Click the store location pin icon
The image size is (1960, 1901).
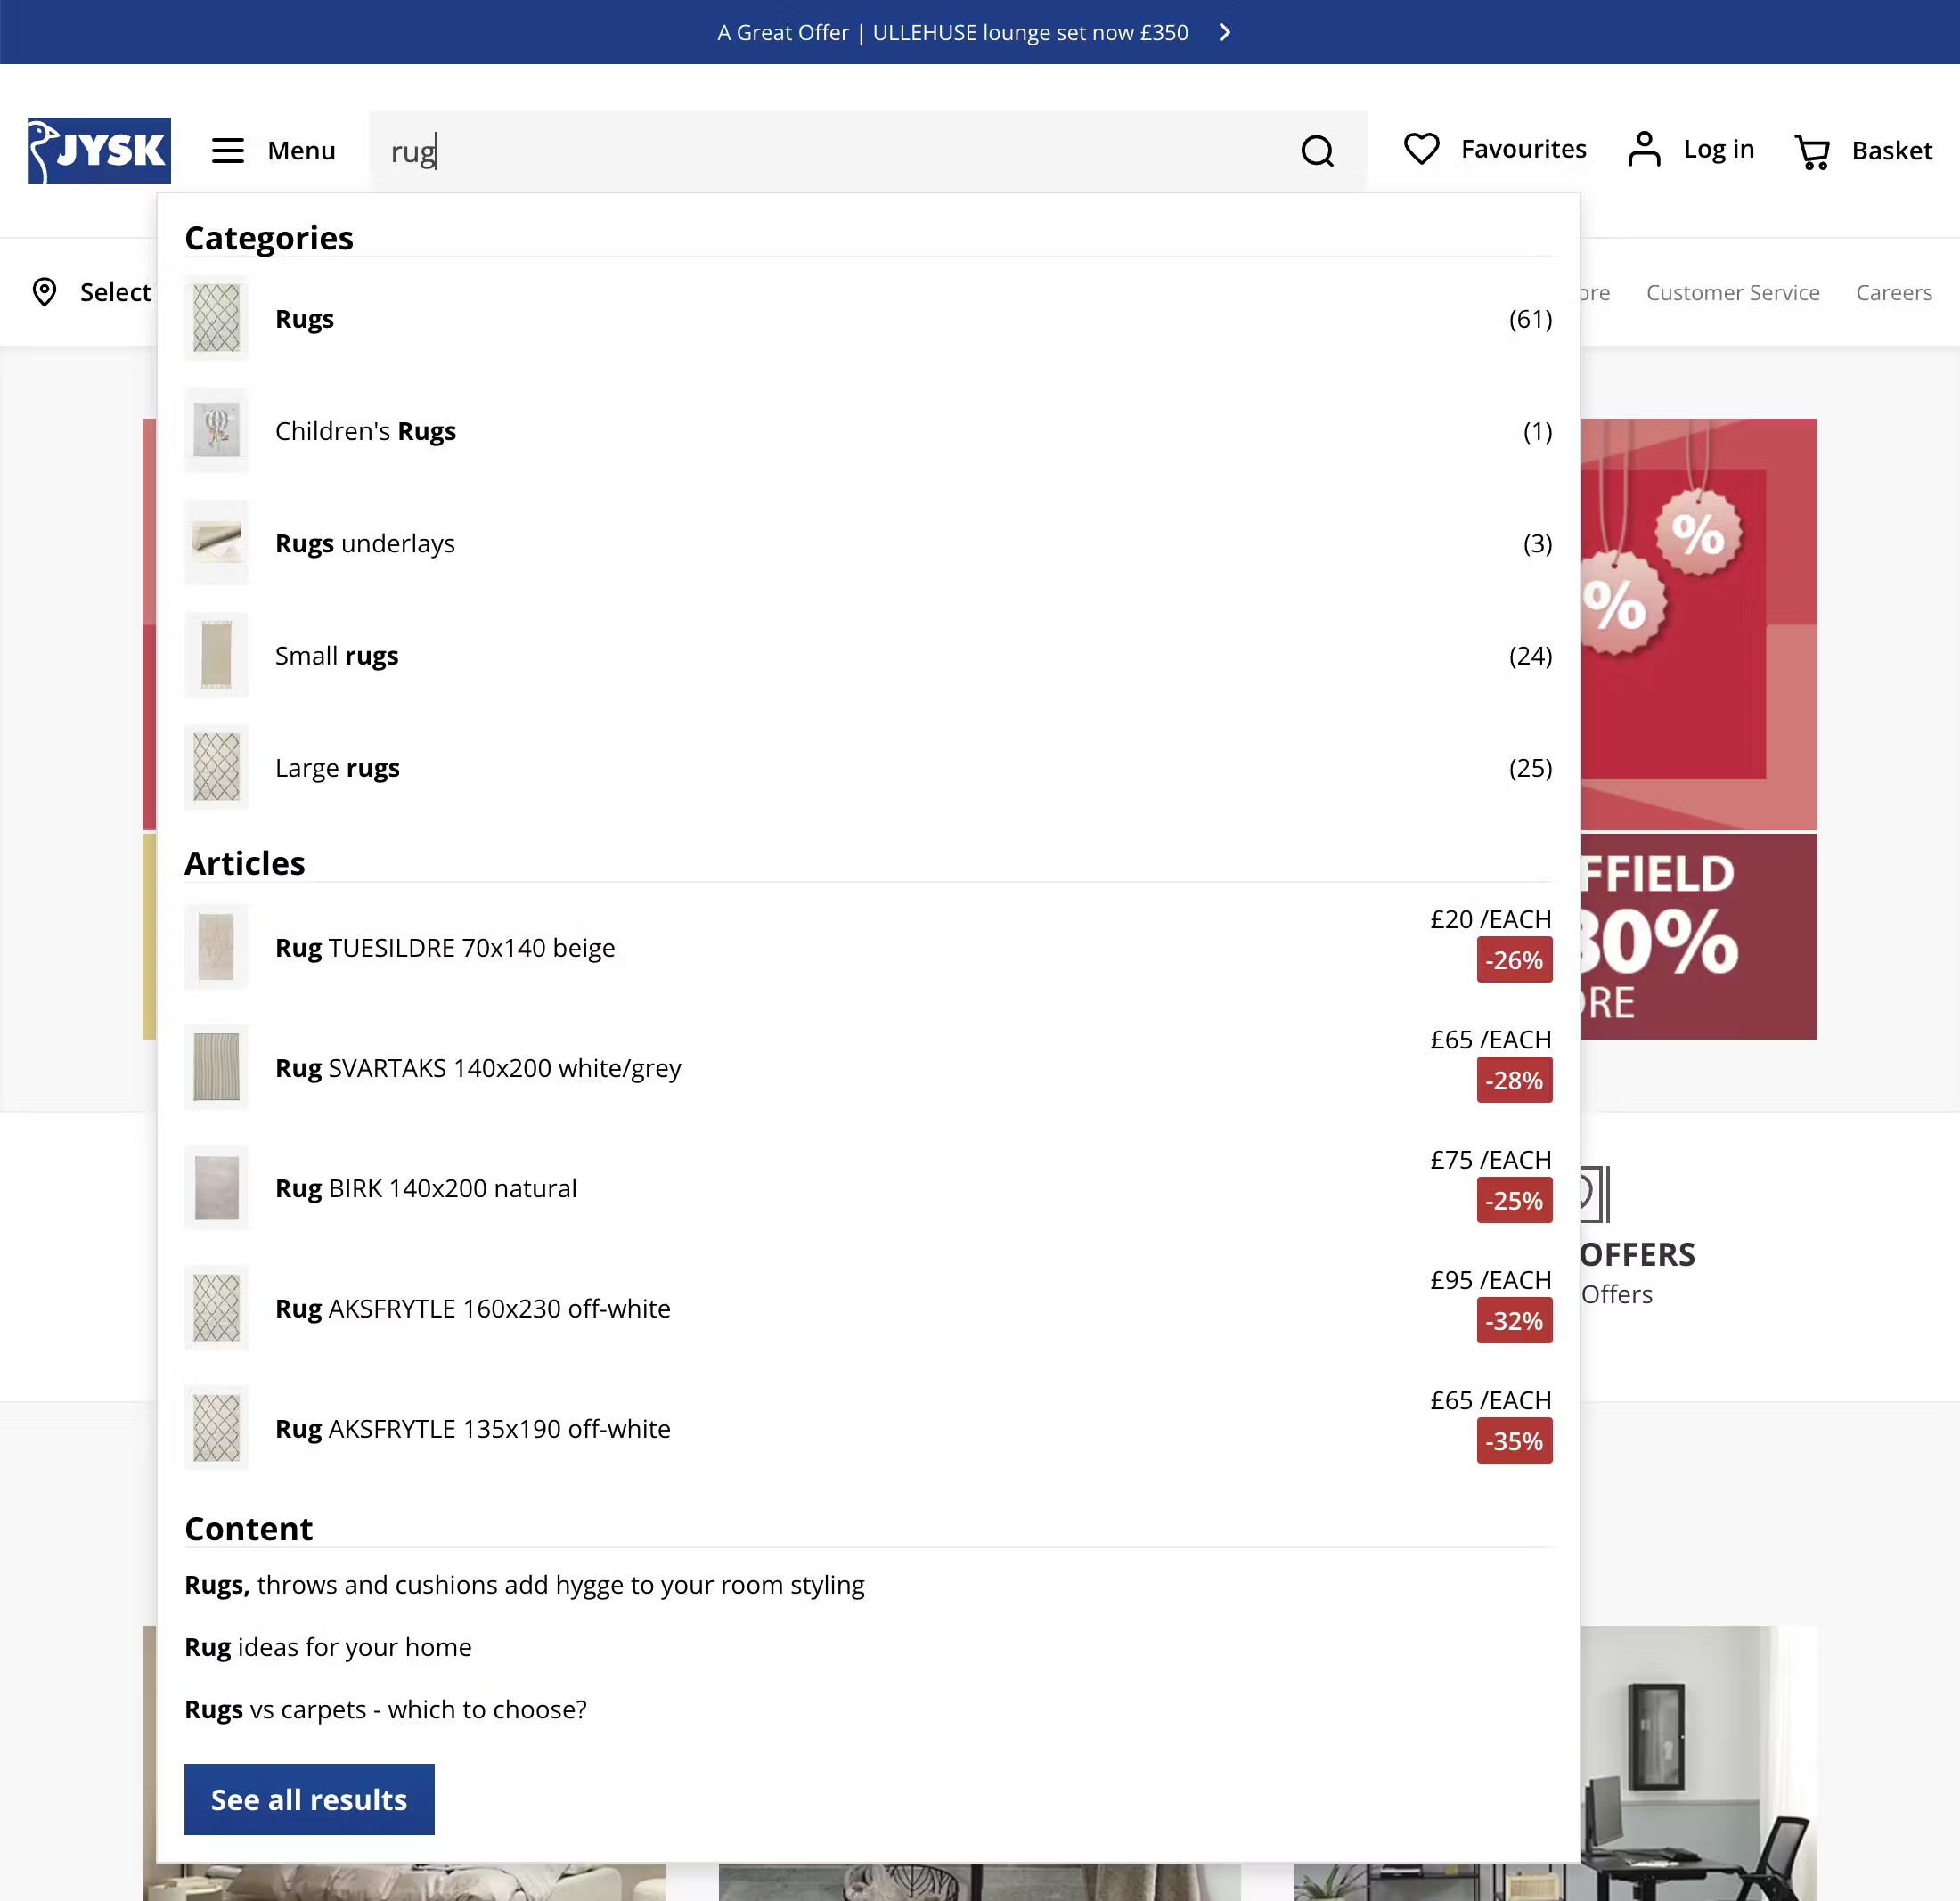click(x=44, y=292)
